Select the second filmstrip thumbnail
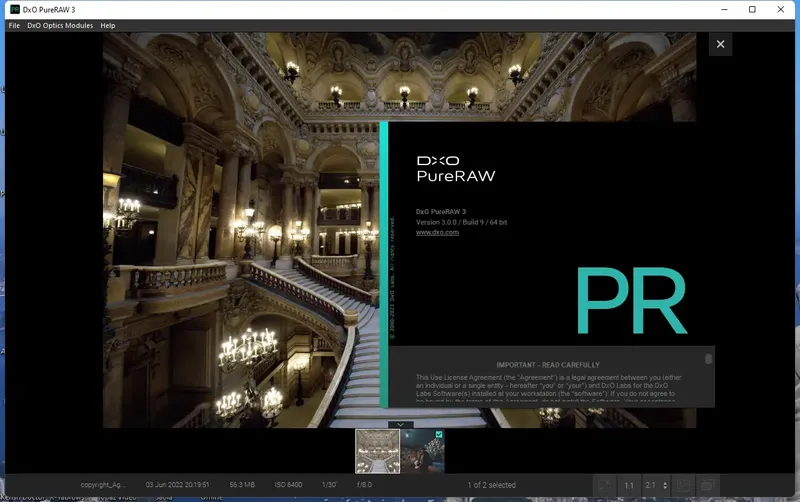This screenshot has height=502, width=800. tap(422, 451)
